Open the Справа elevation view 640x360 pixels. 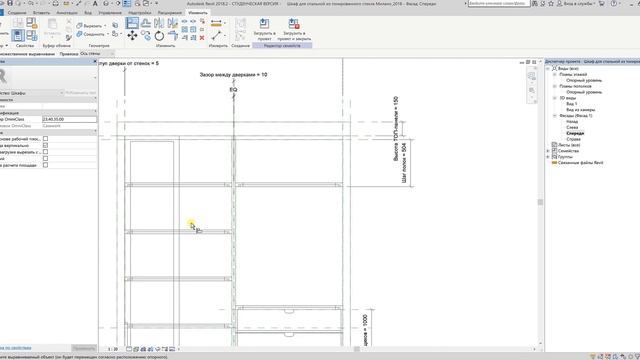point(573,139)
